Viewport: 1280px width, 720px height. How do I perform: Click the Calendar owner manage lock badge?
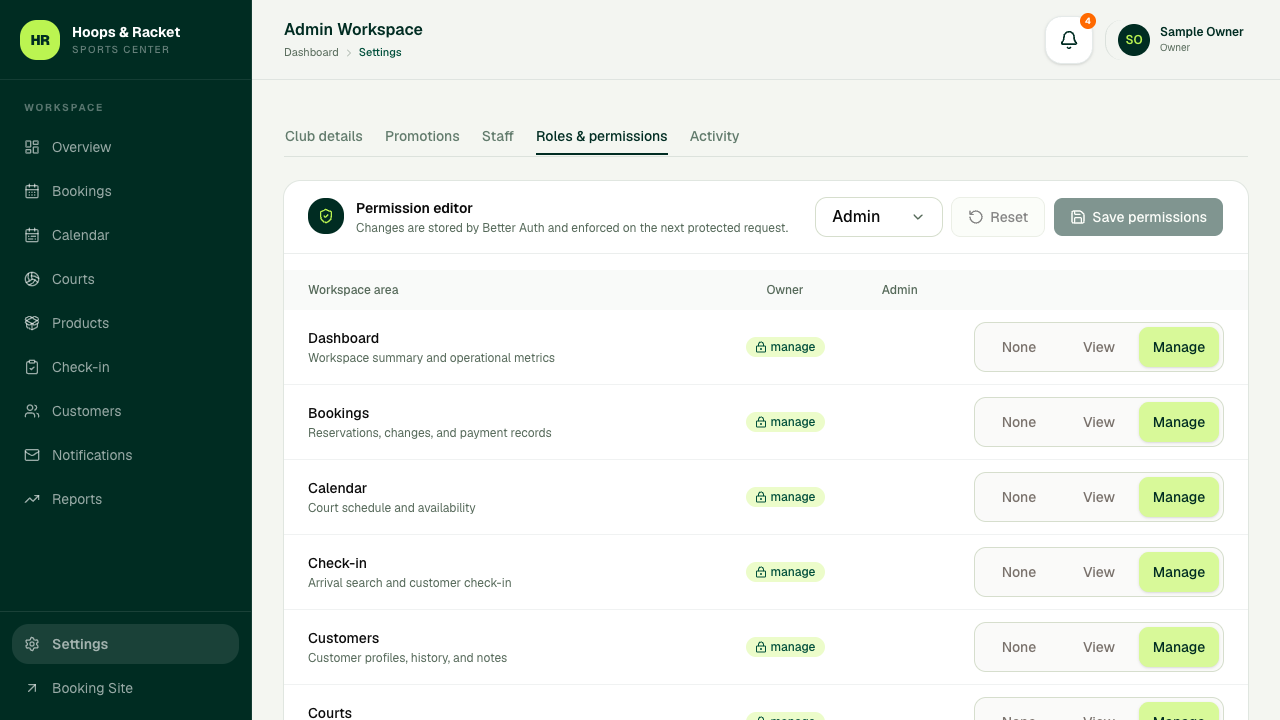785,497
